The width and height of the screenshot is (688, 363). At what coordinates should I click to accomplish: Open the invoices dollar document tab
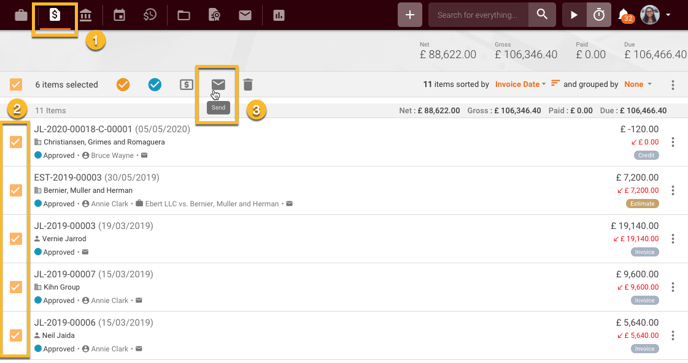[55, 15]
